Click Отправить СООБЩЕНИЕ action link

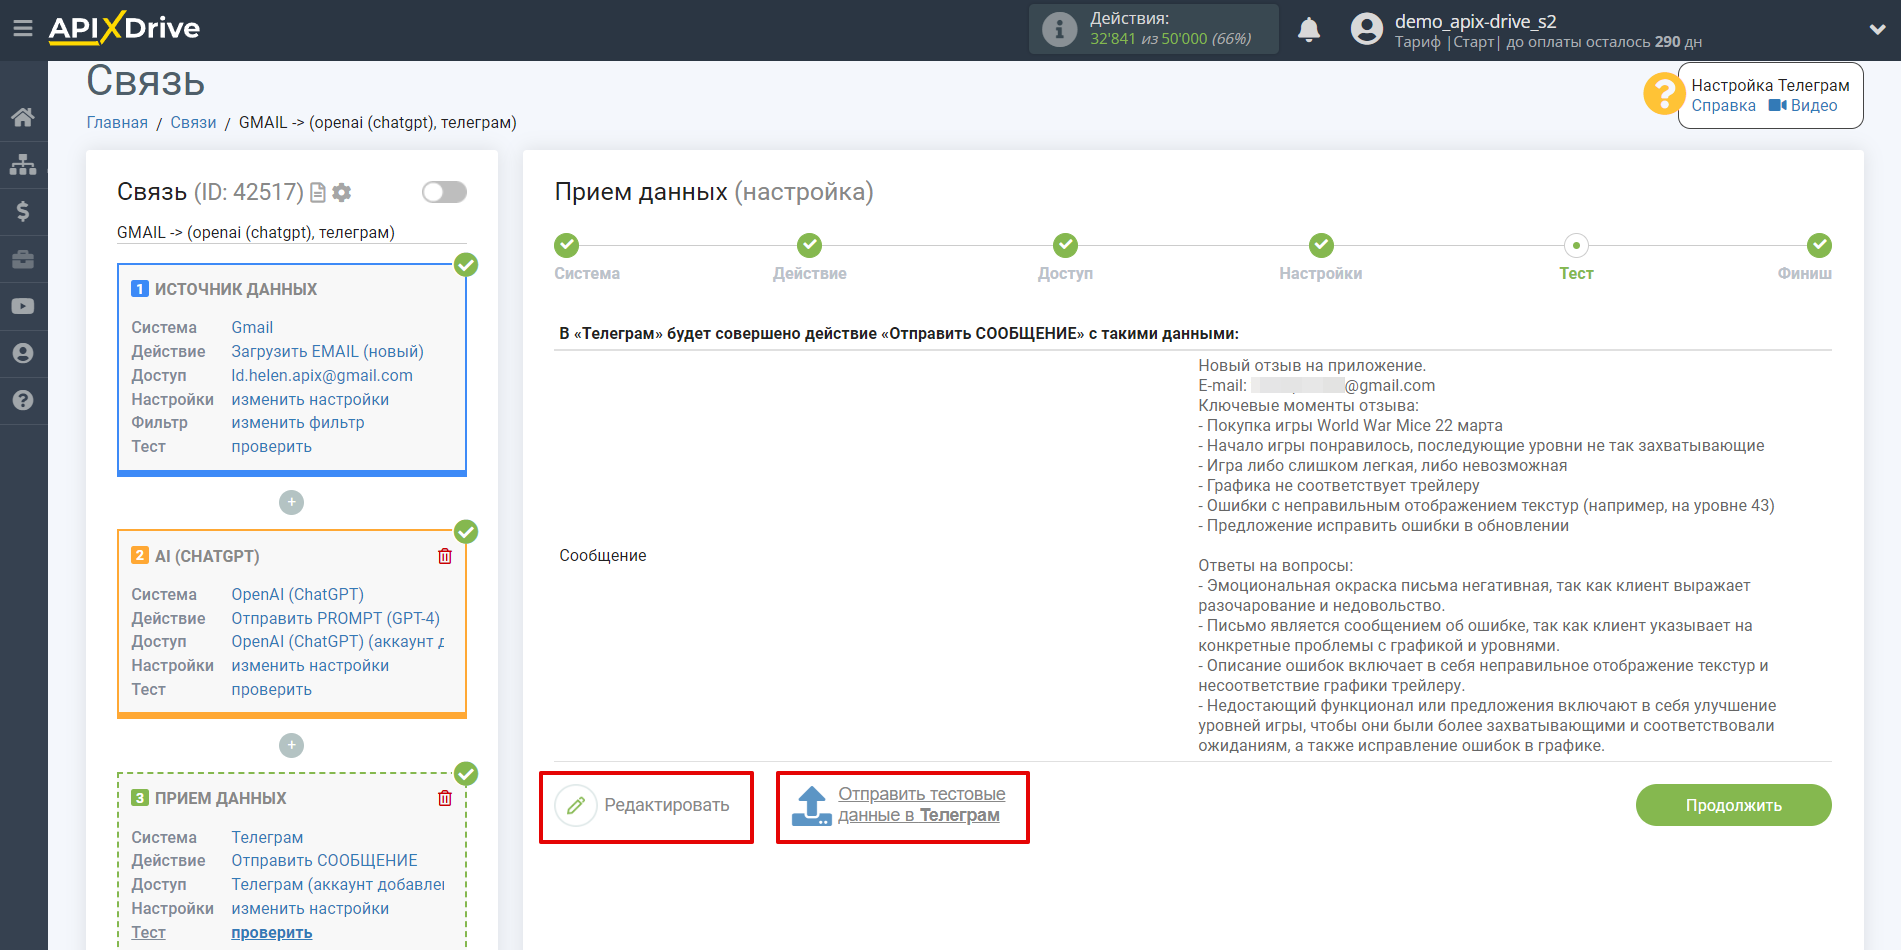324,861
